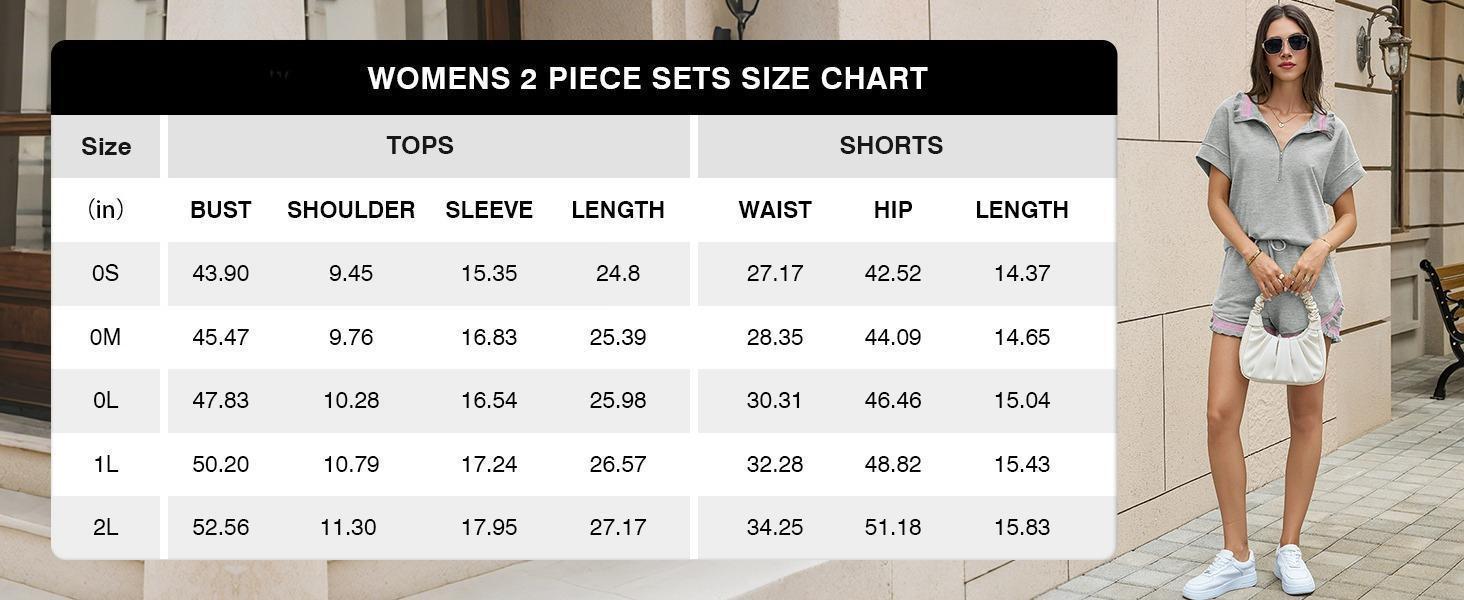Viewport: 1464px width, 600px height.
Task: Click the WAIST column heading
Action: click(x=775, y=210)
